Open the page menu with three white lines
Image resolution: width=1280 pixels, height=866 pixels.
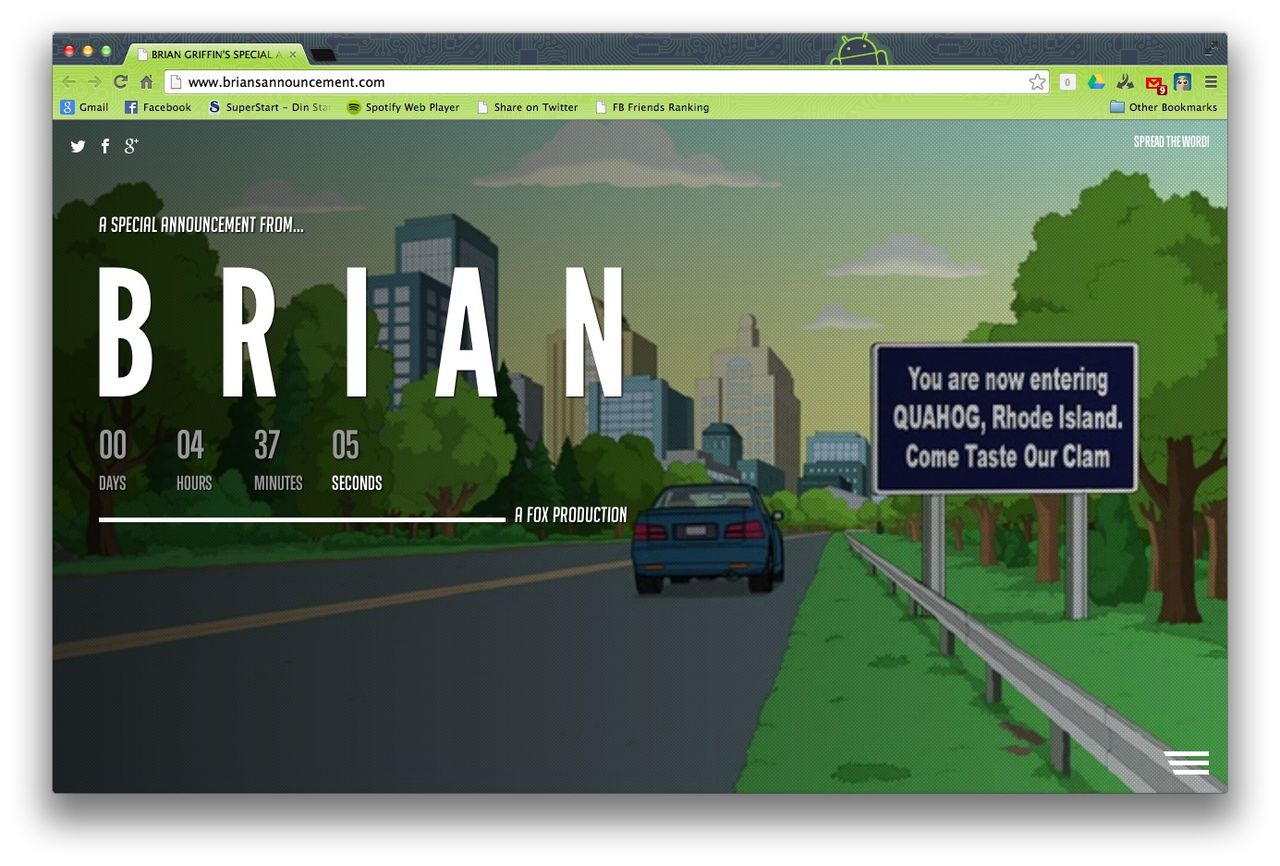tap(1187, 762)
